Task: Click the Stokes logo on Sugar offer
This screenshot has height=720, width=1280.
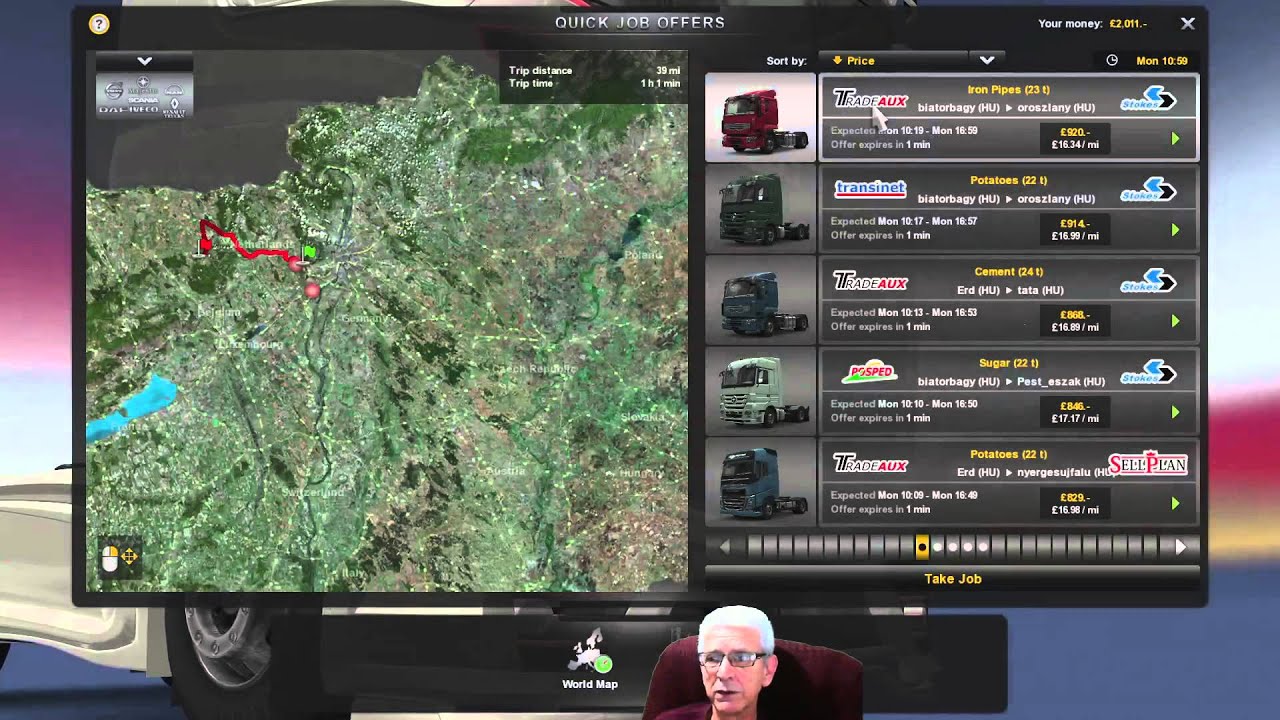Action: point(1148,372)
